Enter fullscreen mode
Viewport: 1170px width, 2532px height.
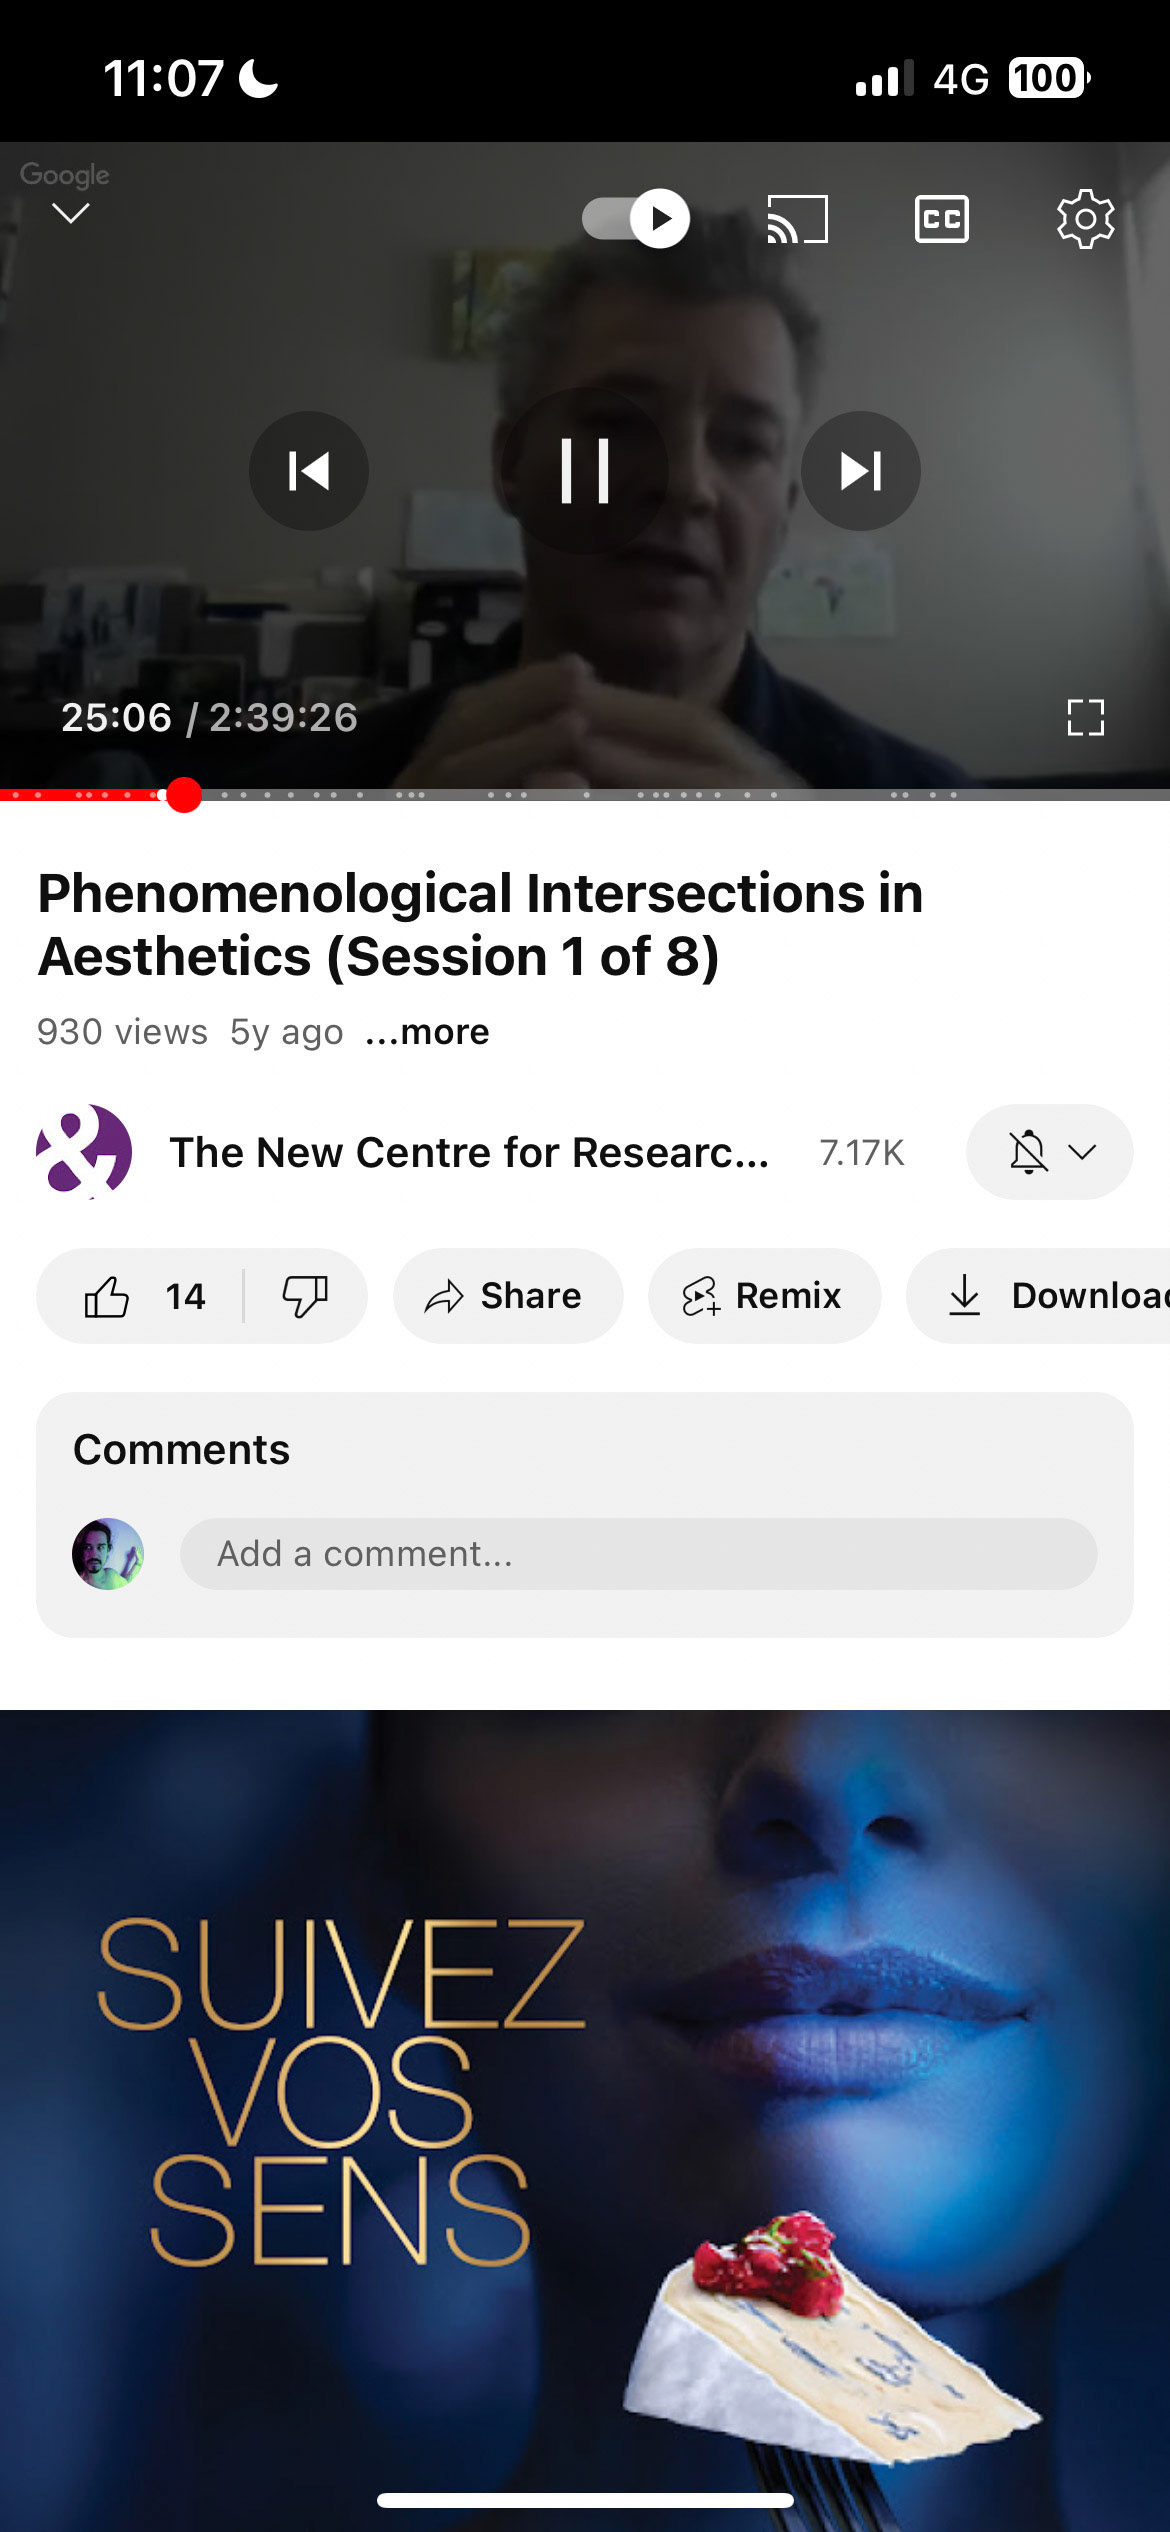pos(1085,717)
